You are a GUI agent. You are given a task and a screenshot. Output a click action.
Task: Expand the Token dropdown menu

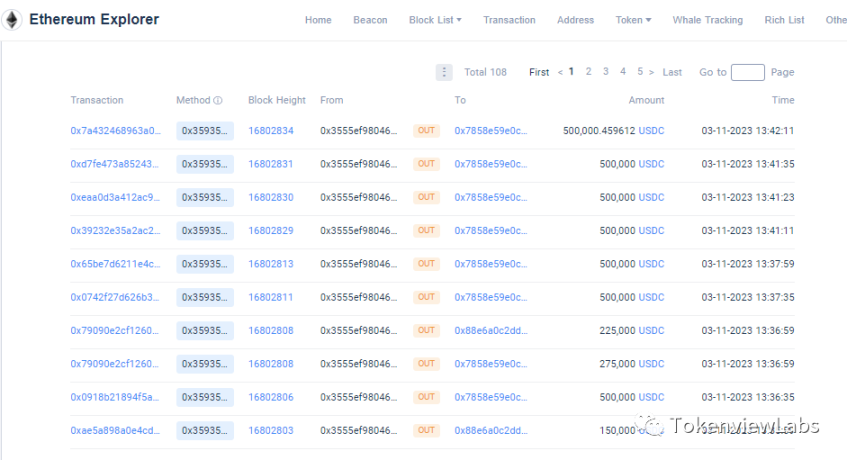[x=633, y=20]
